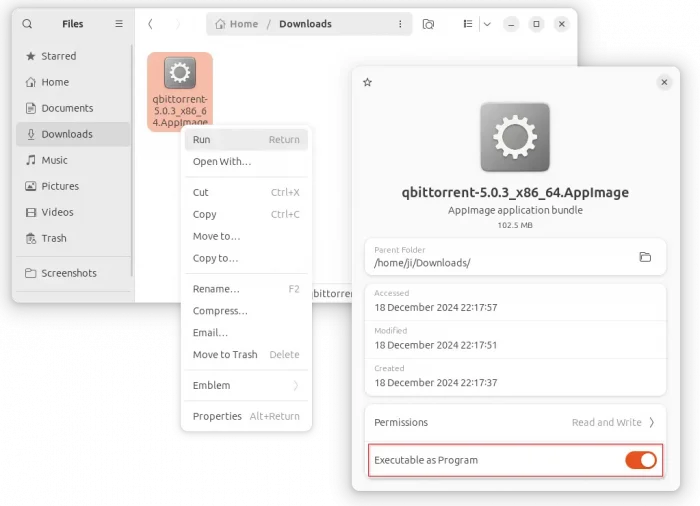Choose Cut from the context menu
700x506 pixels.
click(246, 192)
